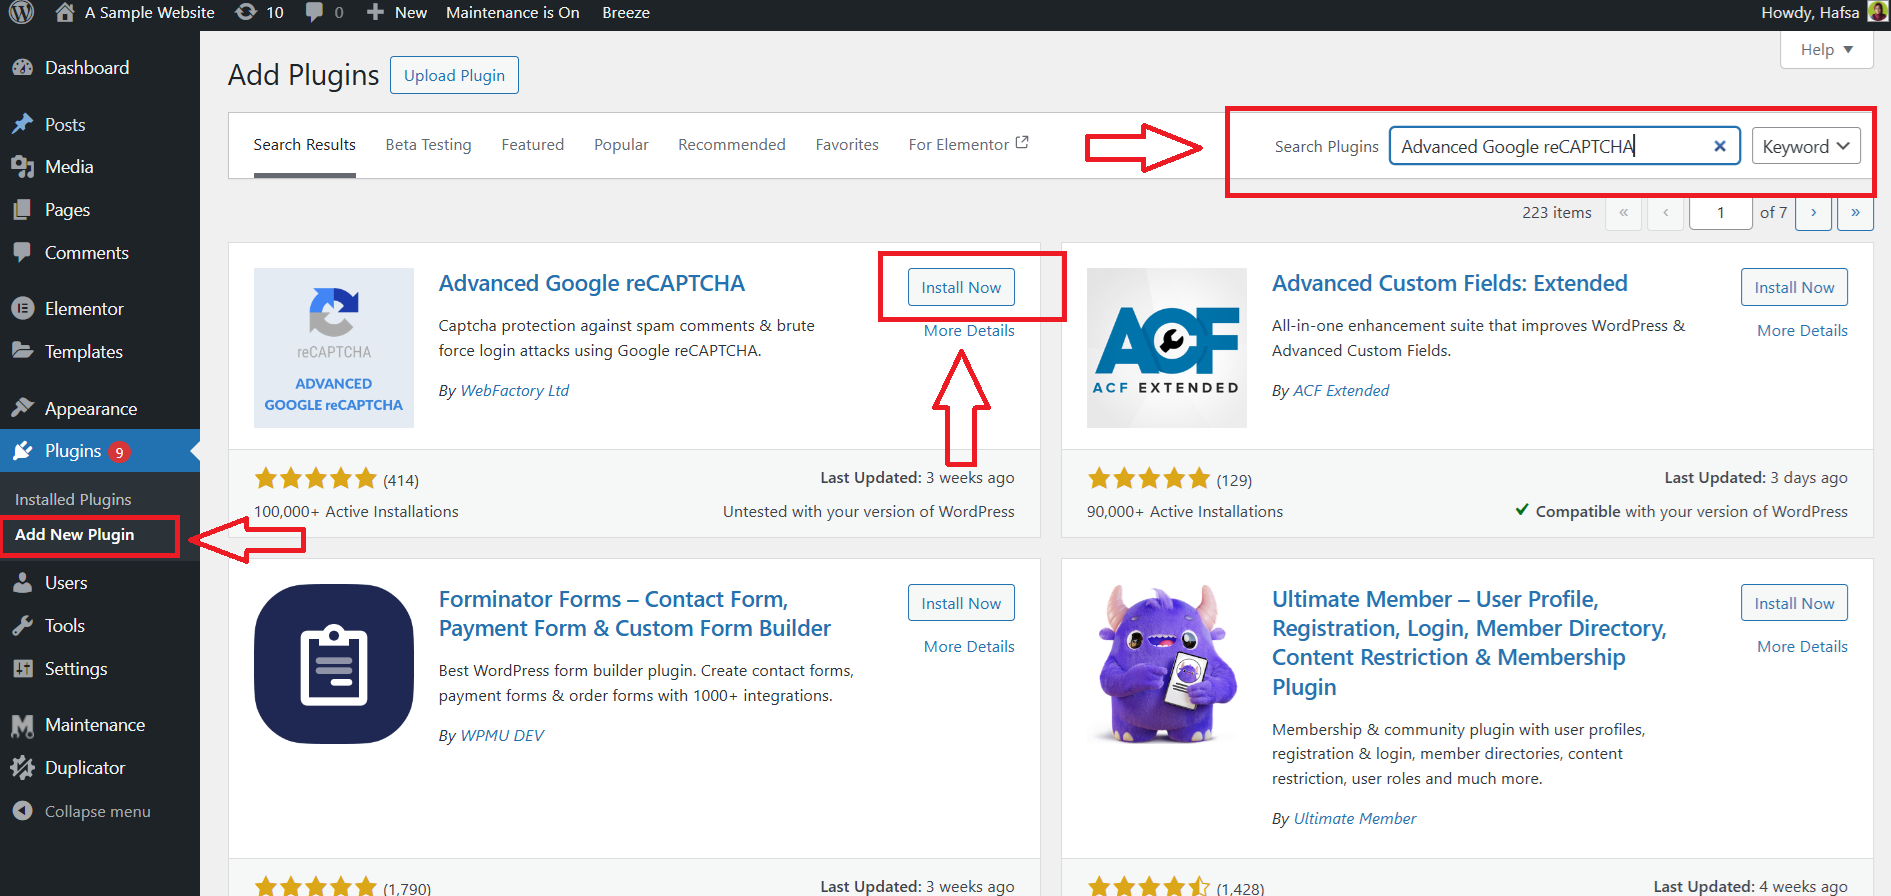Click the Upload Plugin button
Viewport: 1891px width, 896px height.
454,75
